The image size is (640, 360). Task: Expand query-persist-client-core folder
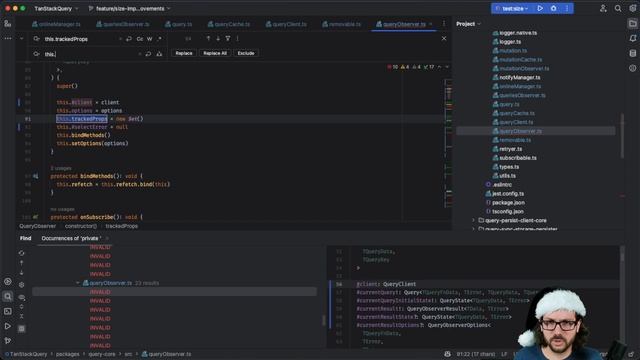pyautogui.click(x=473, y=220)
